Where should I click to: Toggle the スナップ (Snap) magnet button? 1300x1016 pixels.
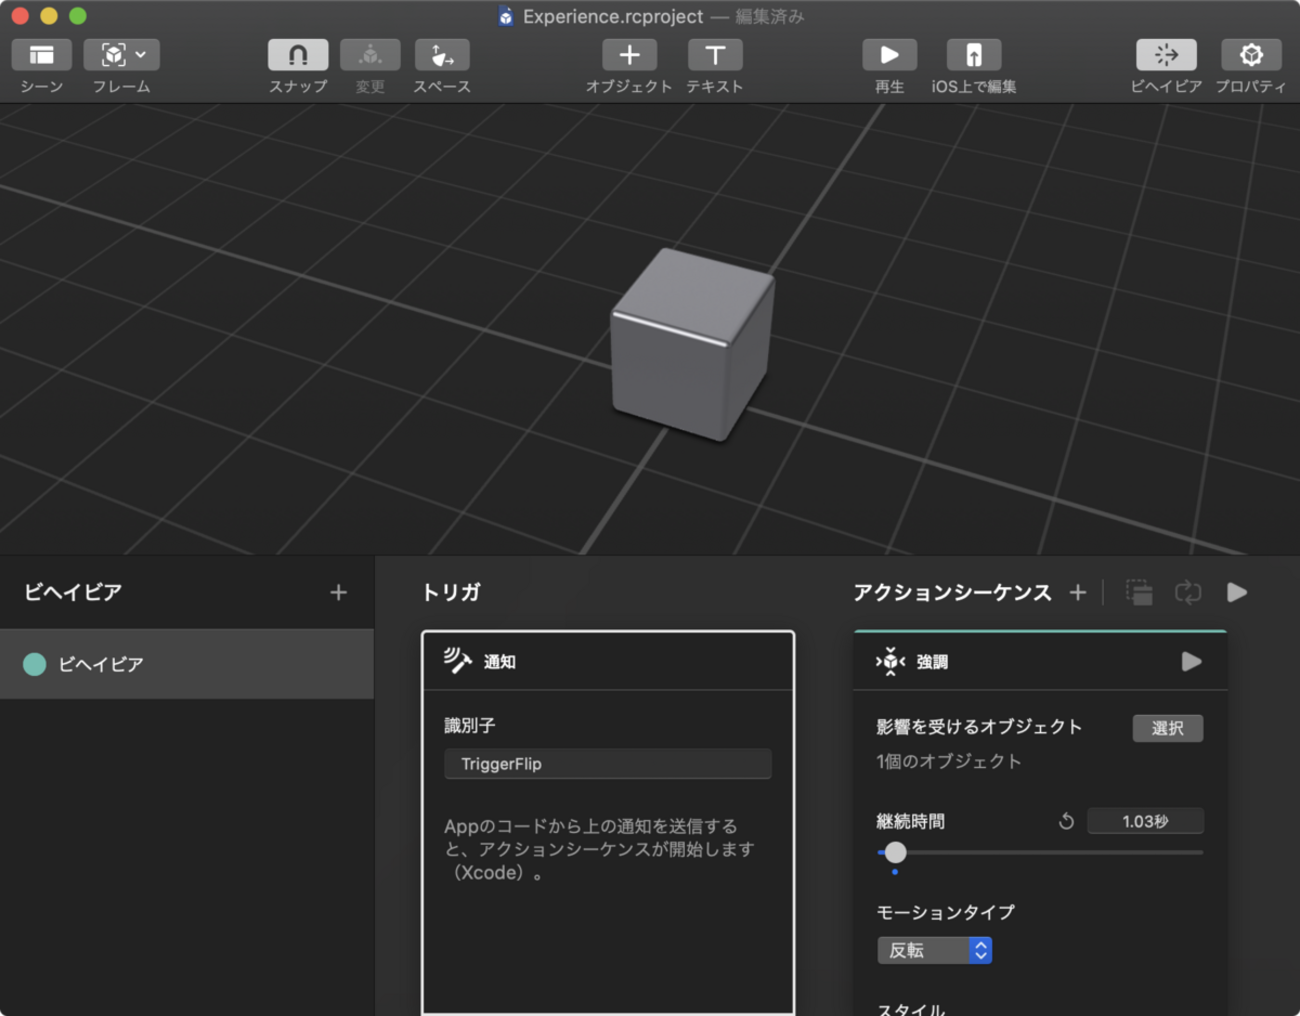pos(298,55)
